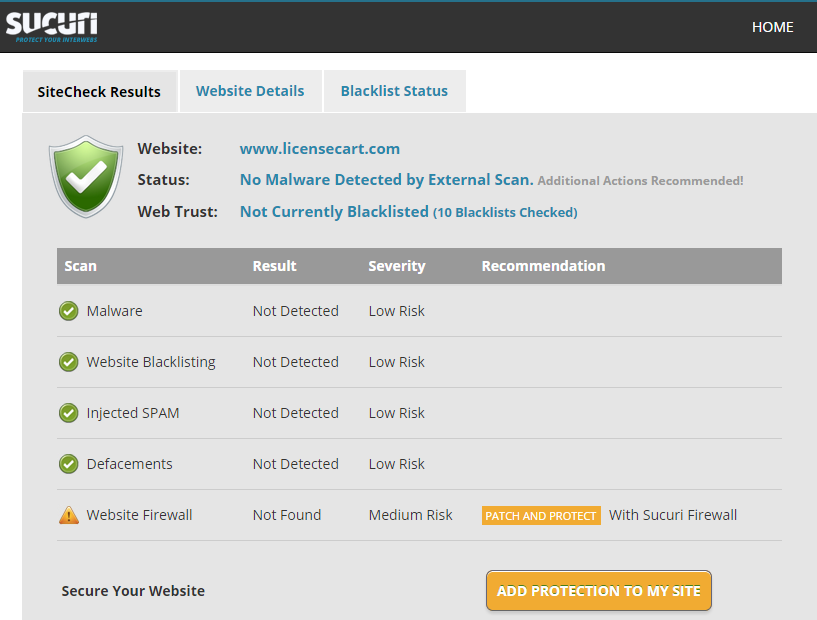Viewport: 817px width, 620px height.
Task: Click the Website: label
Action: click(x=170, y=149)
